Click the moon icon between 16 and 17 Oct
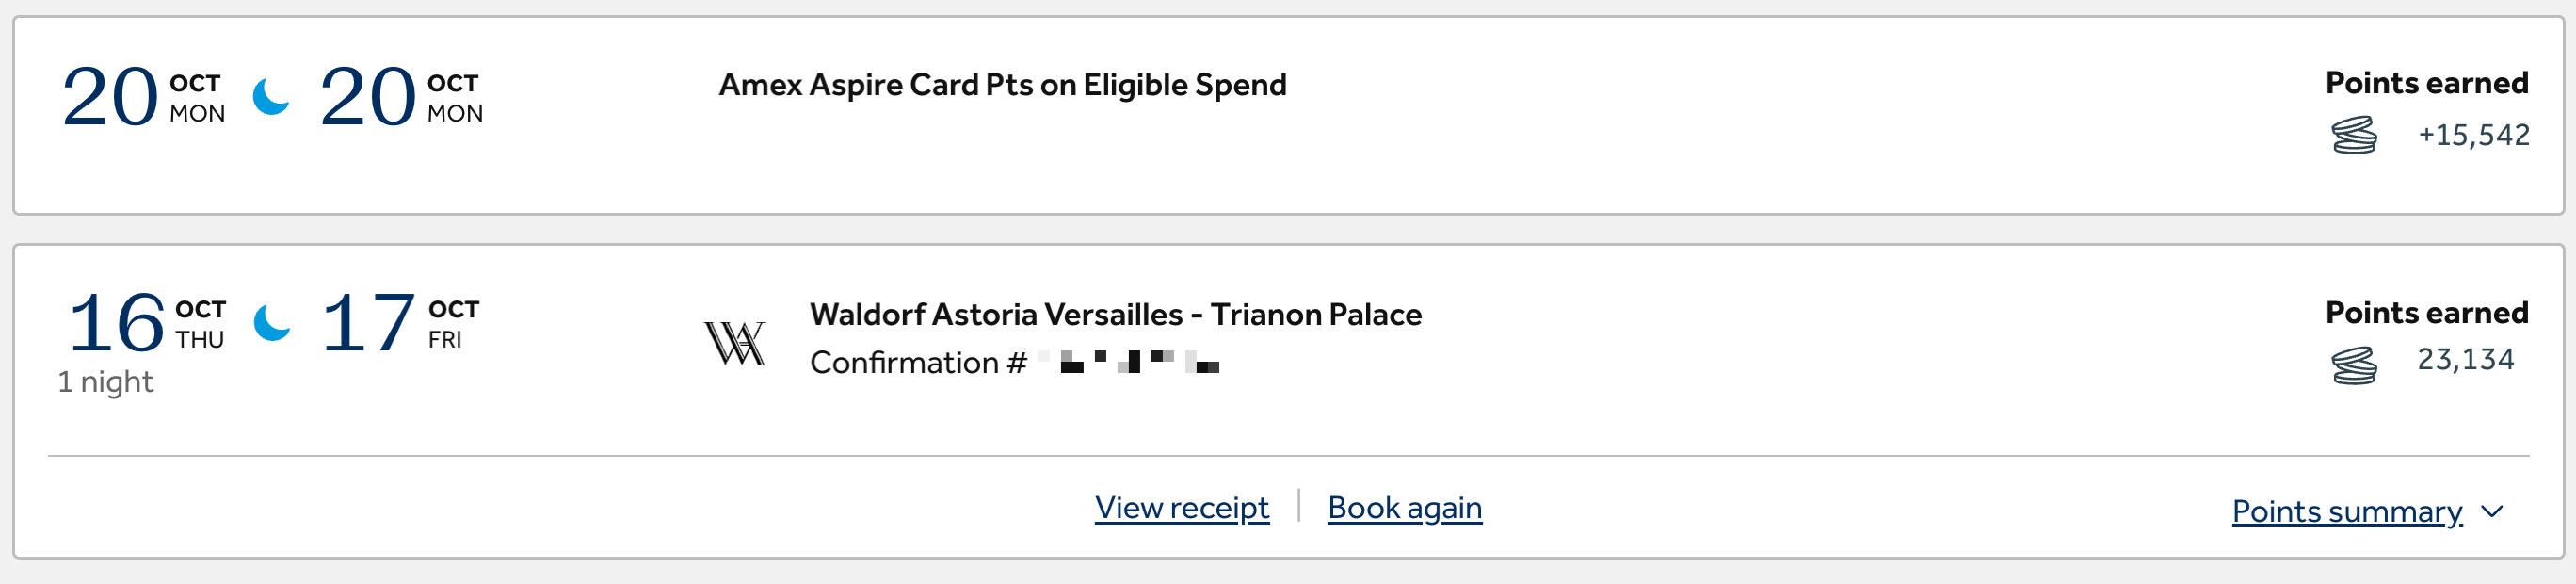Image resolution: width=2576 pixels, height=584 pixels. (271, 322)
